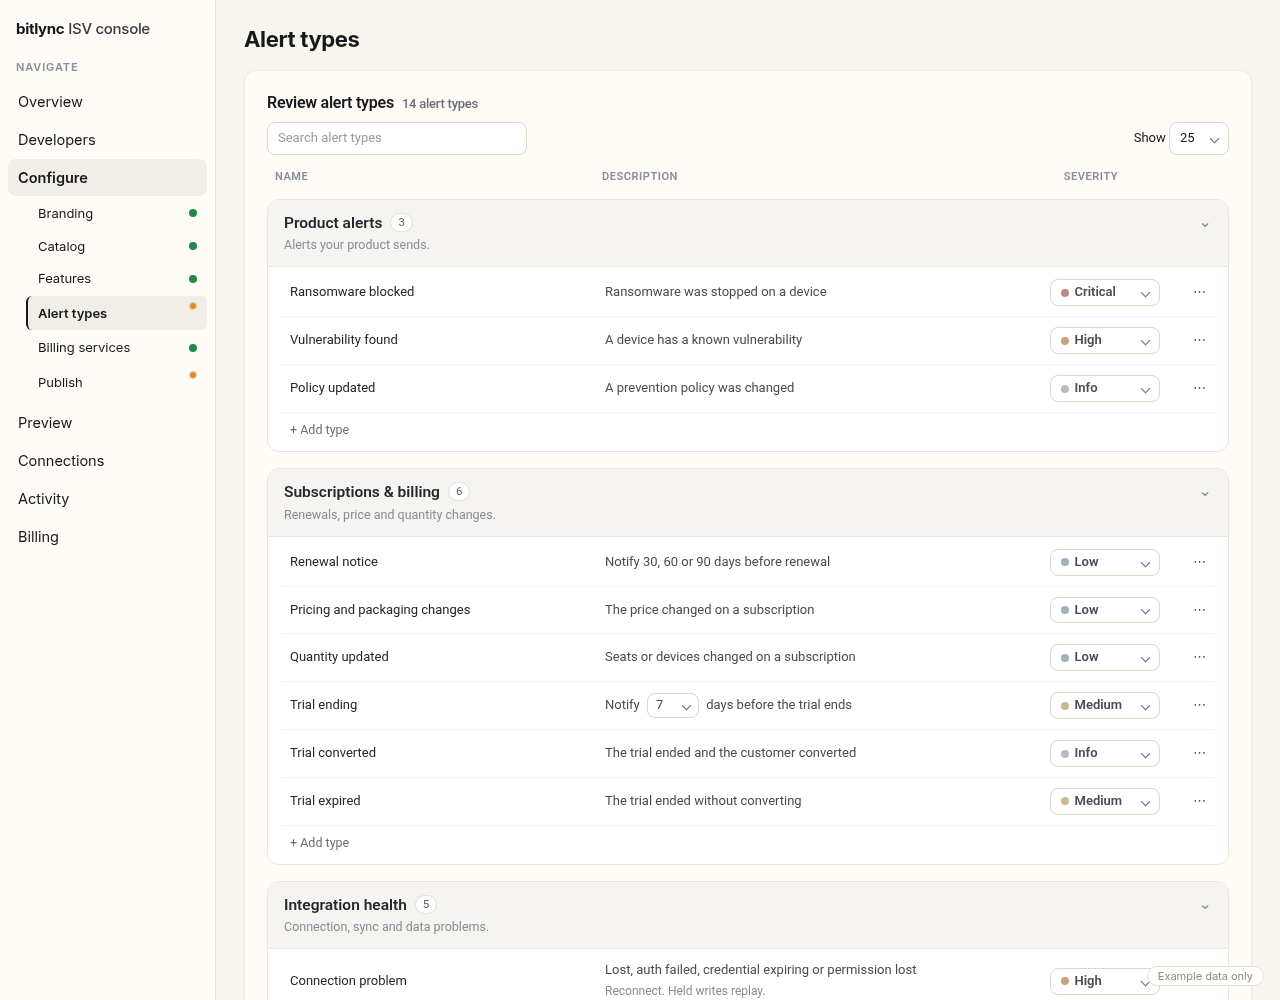Add type under Product alerts

[319, 430]
